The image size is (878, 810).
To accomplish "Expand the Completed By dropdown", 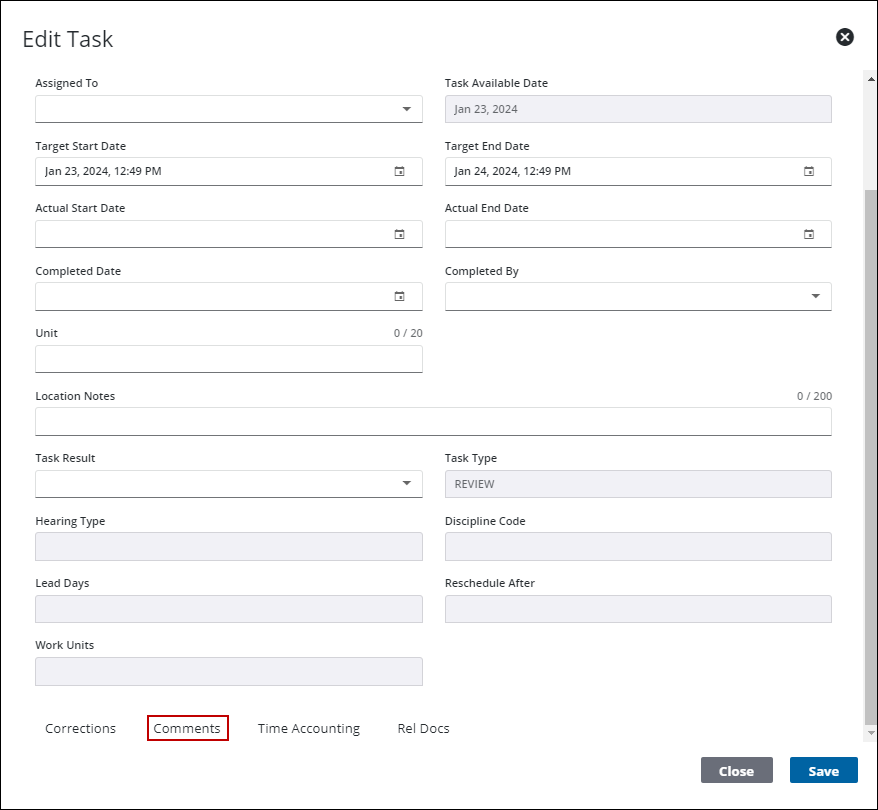I will (815, 296).
